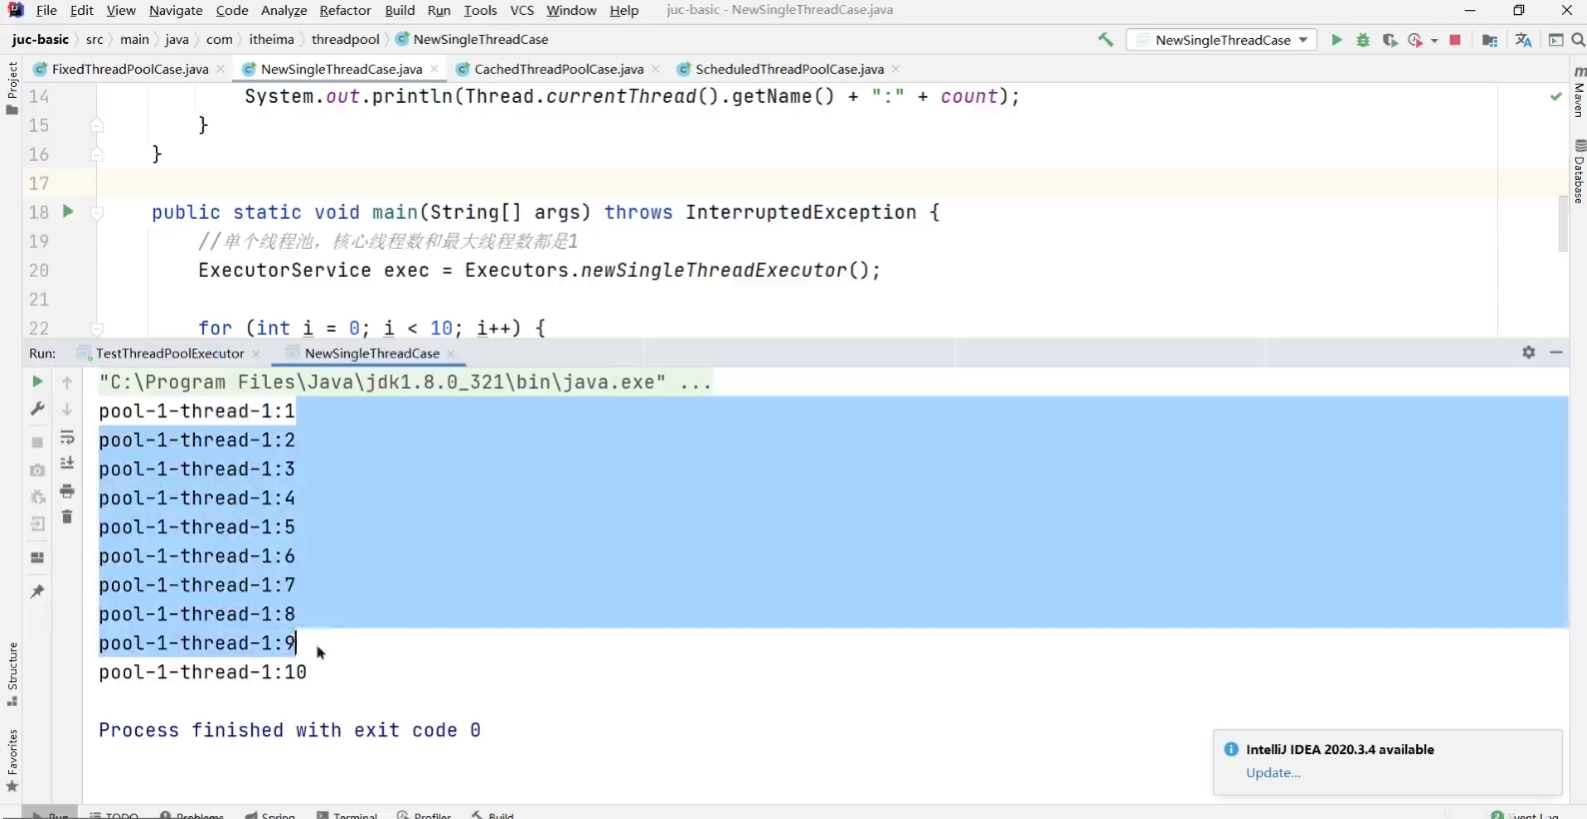This screenshot has height=819, width=1587.
Task: Click 'Process finished with exit code 0'
Action: pos(289,730)
